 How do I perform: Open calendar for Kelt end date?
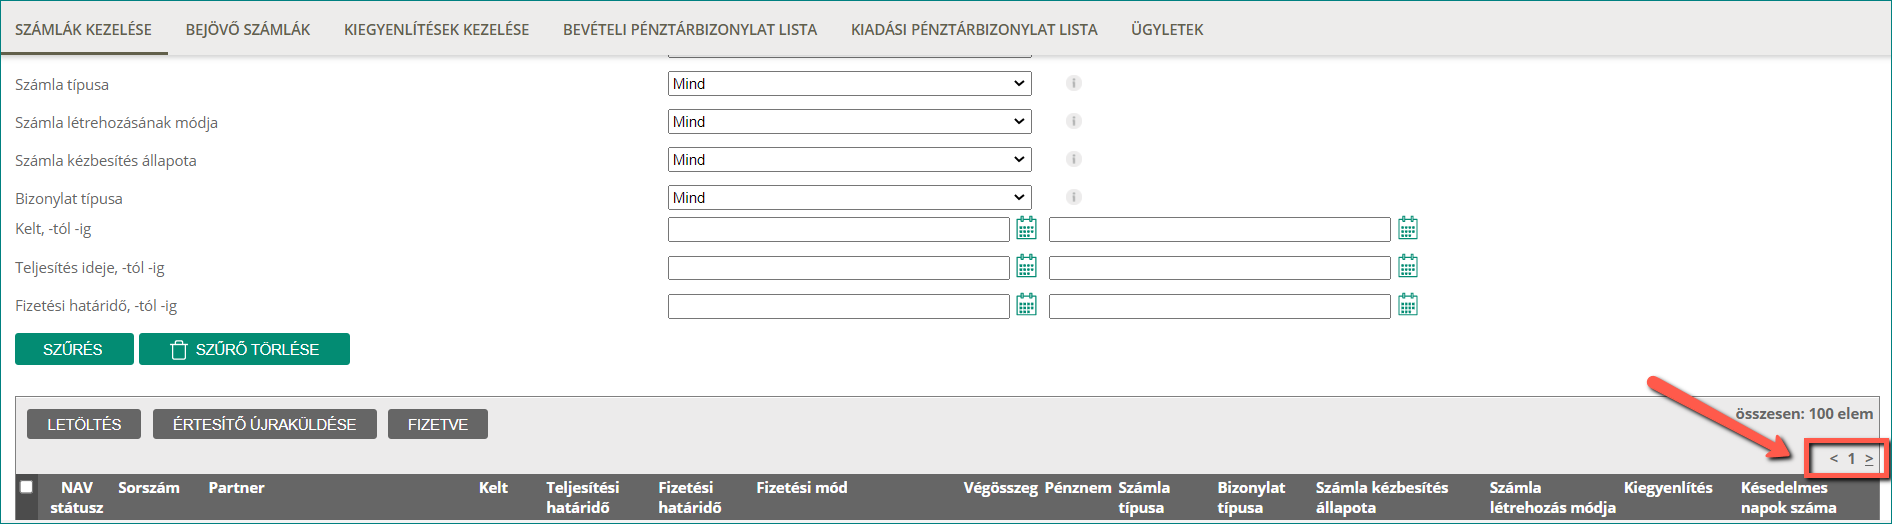tap(1408, 228)
